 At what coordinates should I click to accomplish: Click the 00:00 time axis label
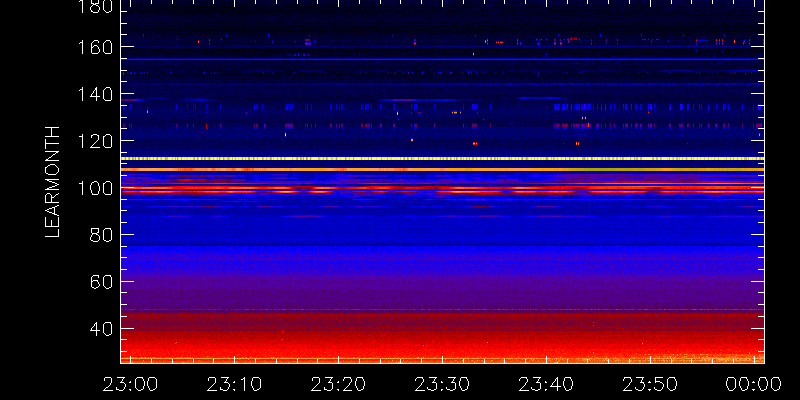coord(754,384)
